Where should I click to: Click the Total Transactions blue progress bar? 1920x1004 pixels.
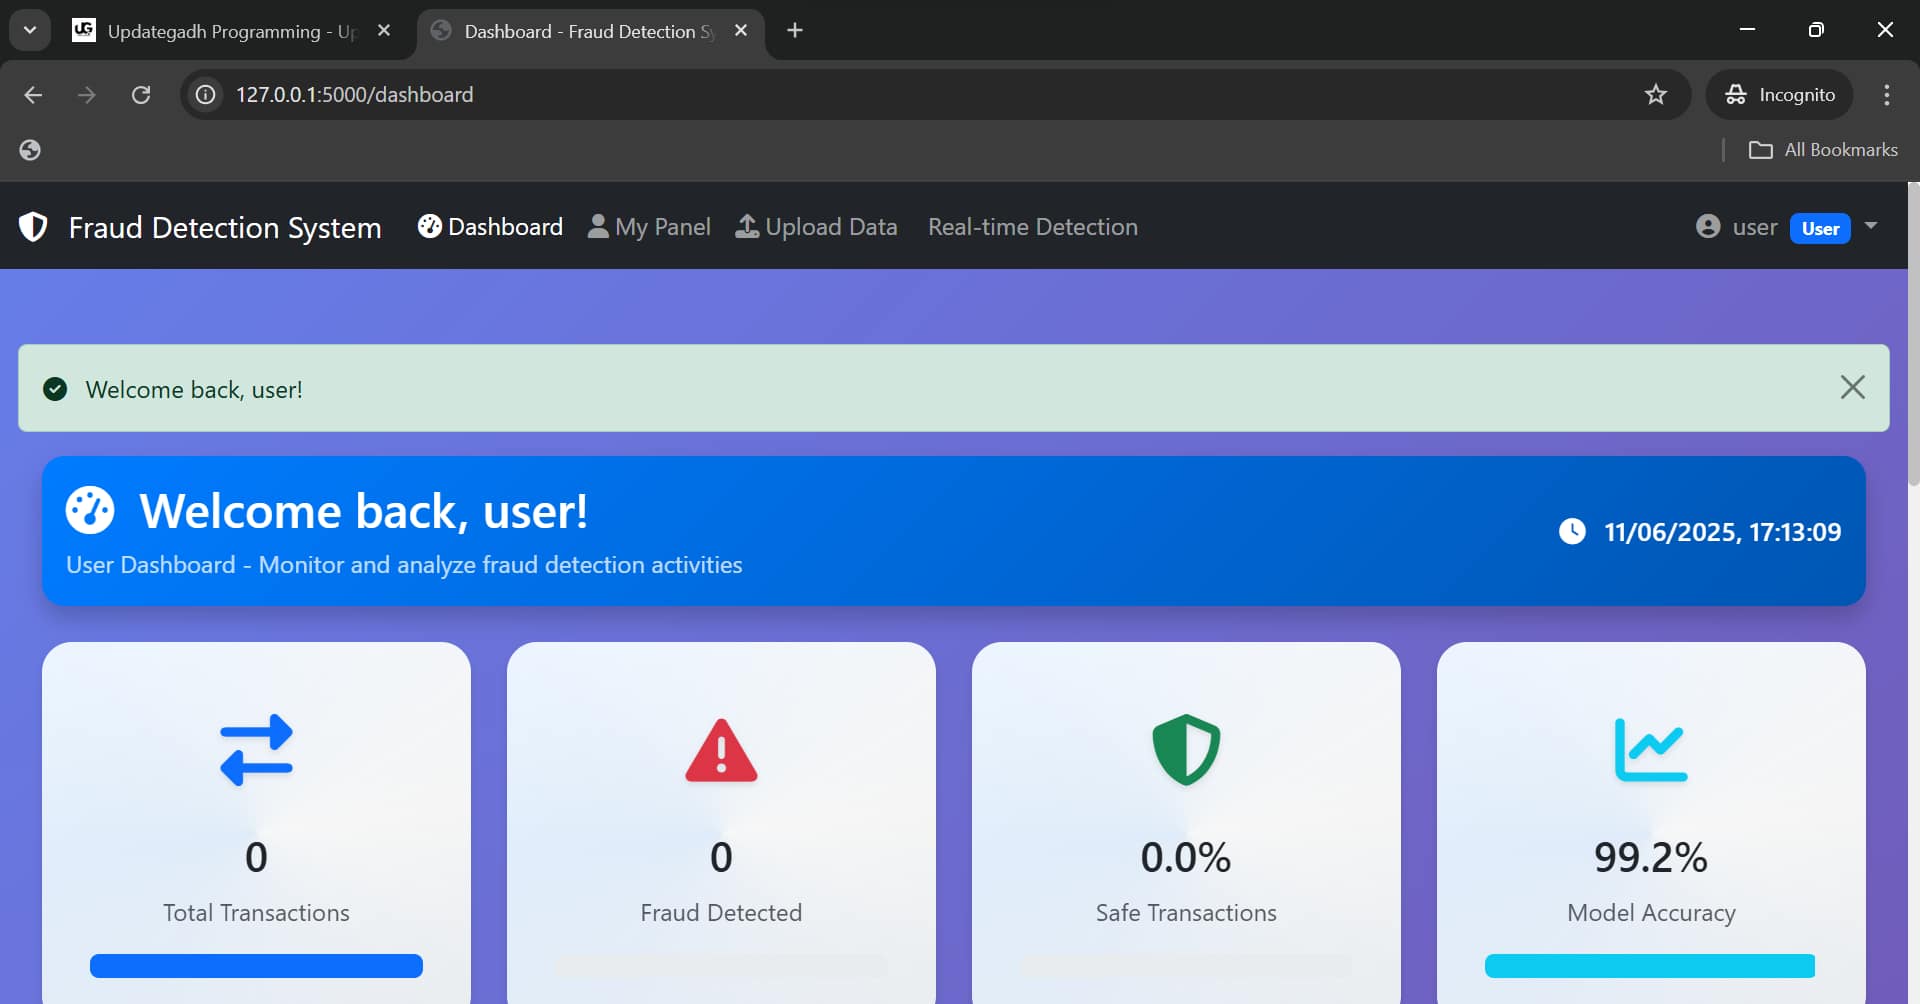pos(256,965)
